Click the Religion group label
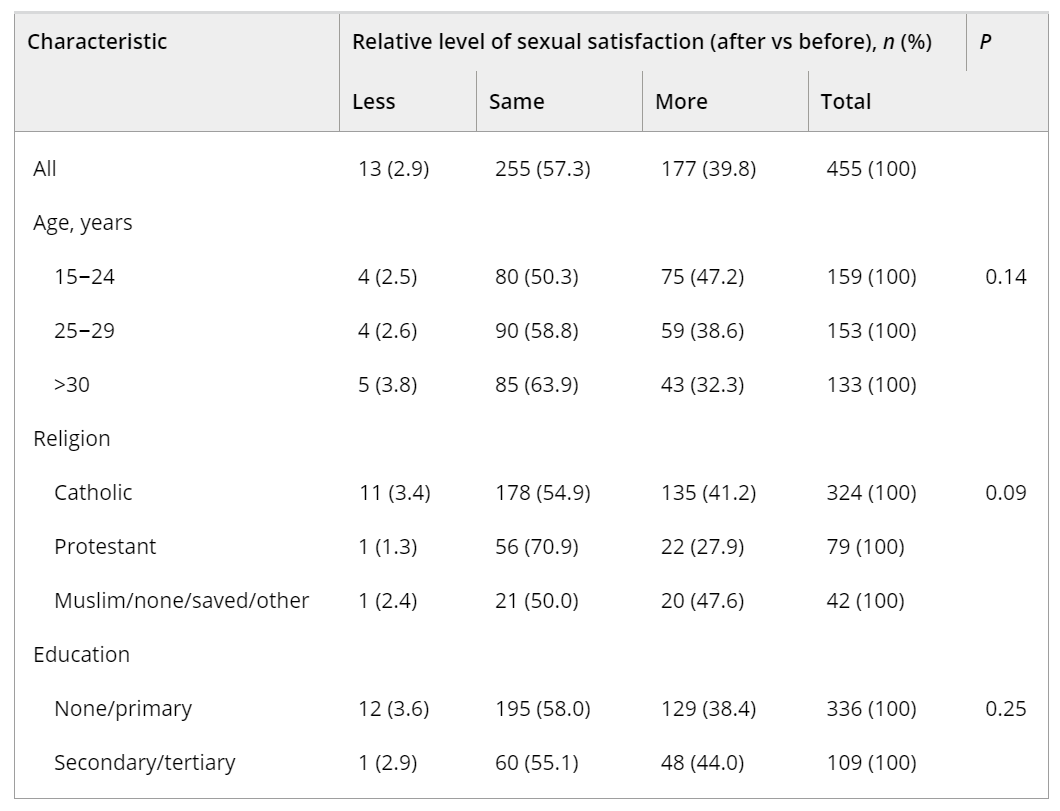This screenshot has height=811, width=1060. tap(72, 439)
